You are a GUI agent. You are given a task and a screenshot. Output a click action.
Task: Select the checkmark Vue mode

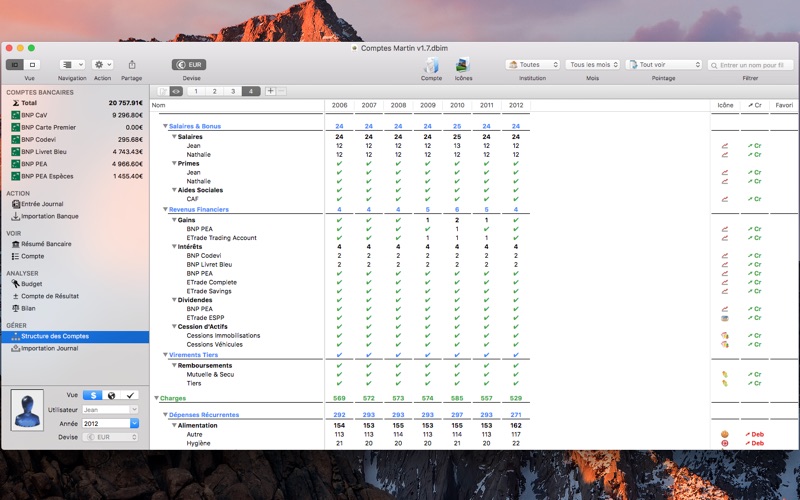coord(130,395)
